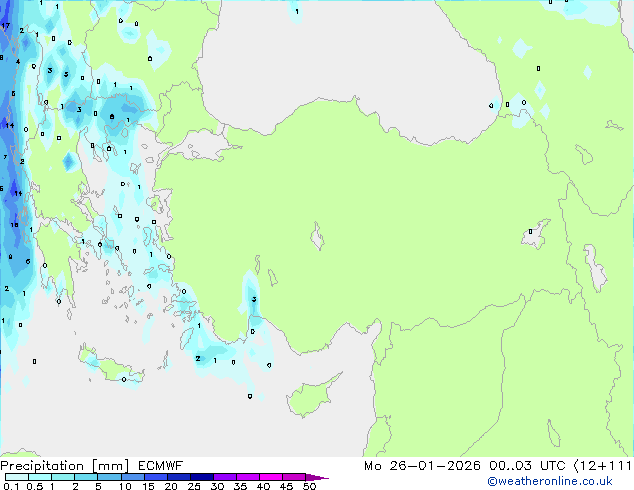Click the '15' legend label

[148, 486]
